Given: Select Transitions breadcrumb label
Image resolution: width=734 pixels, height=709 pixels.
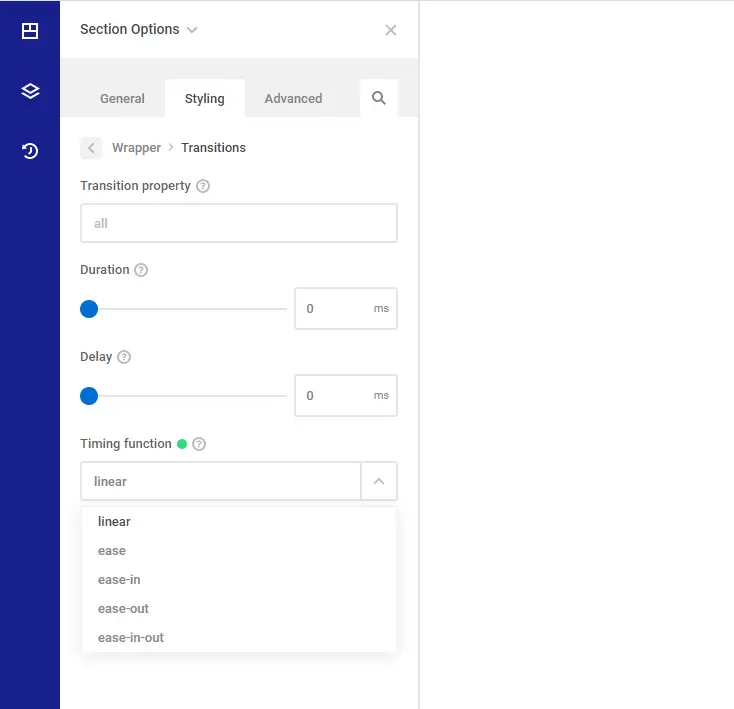Looking at the screenshot, I should pyautogui.click(x=213, y=148).
